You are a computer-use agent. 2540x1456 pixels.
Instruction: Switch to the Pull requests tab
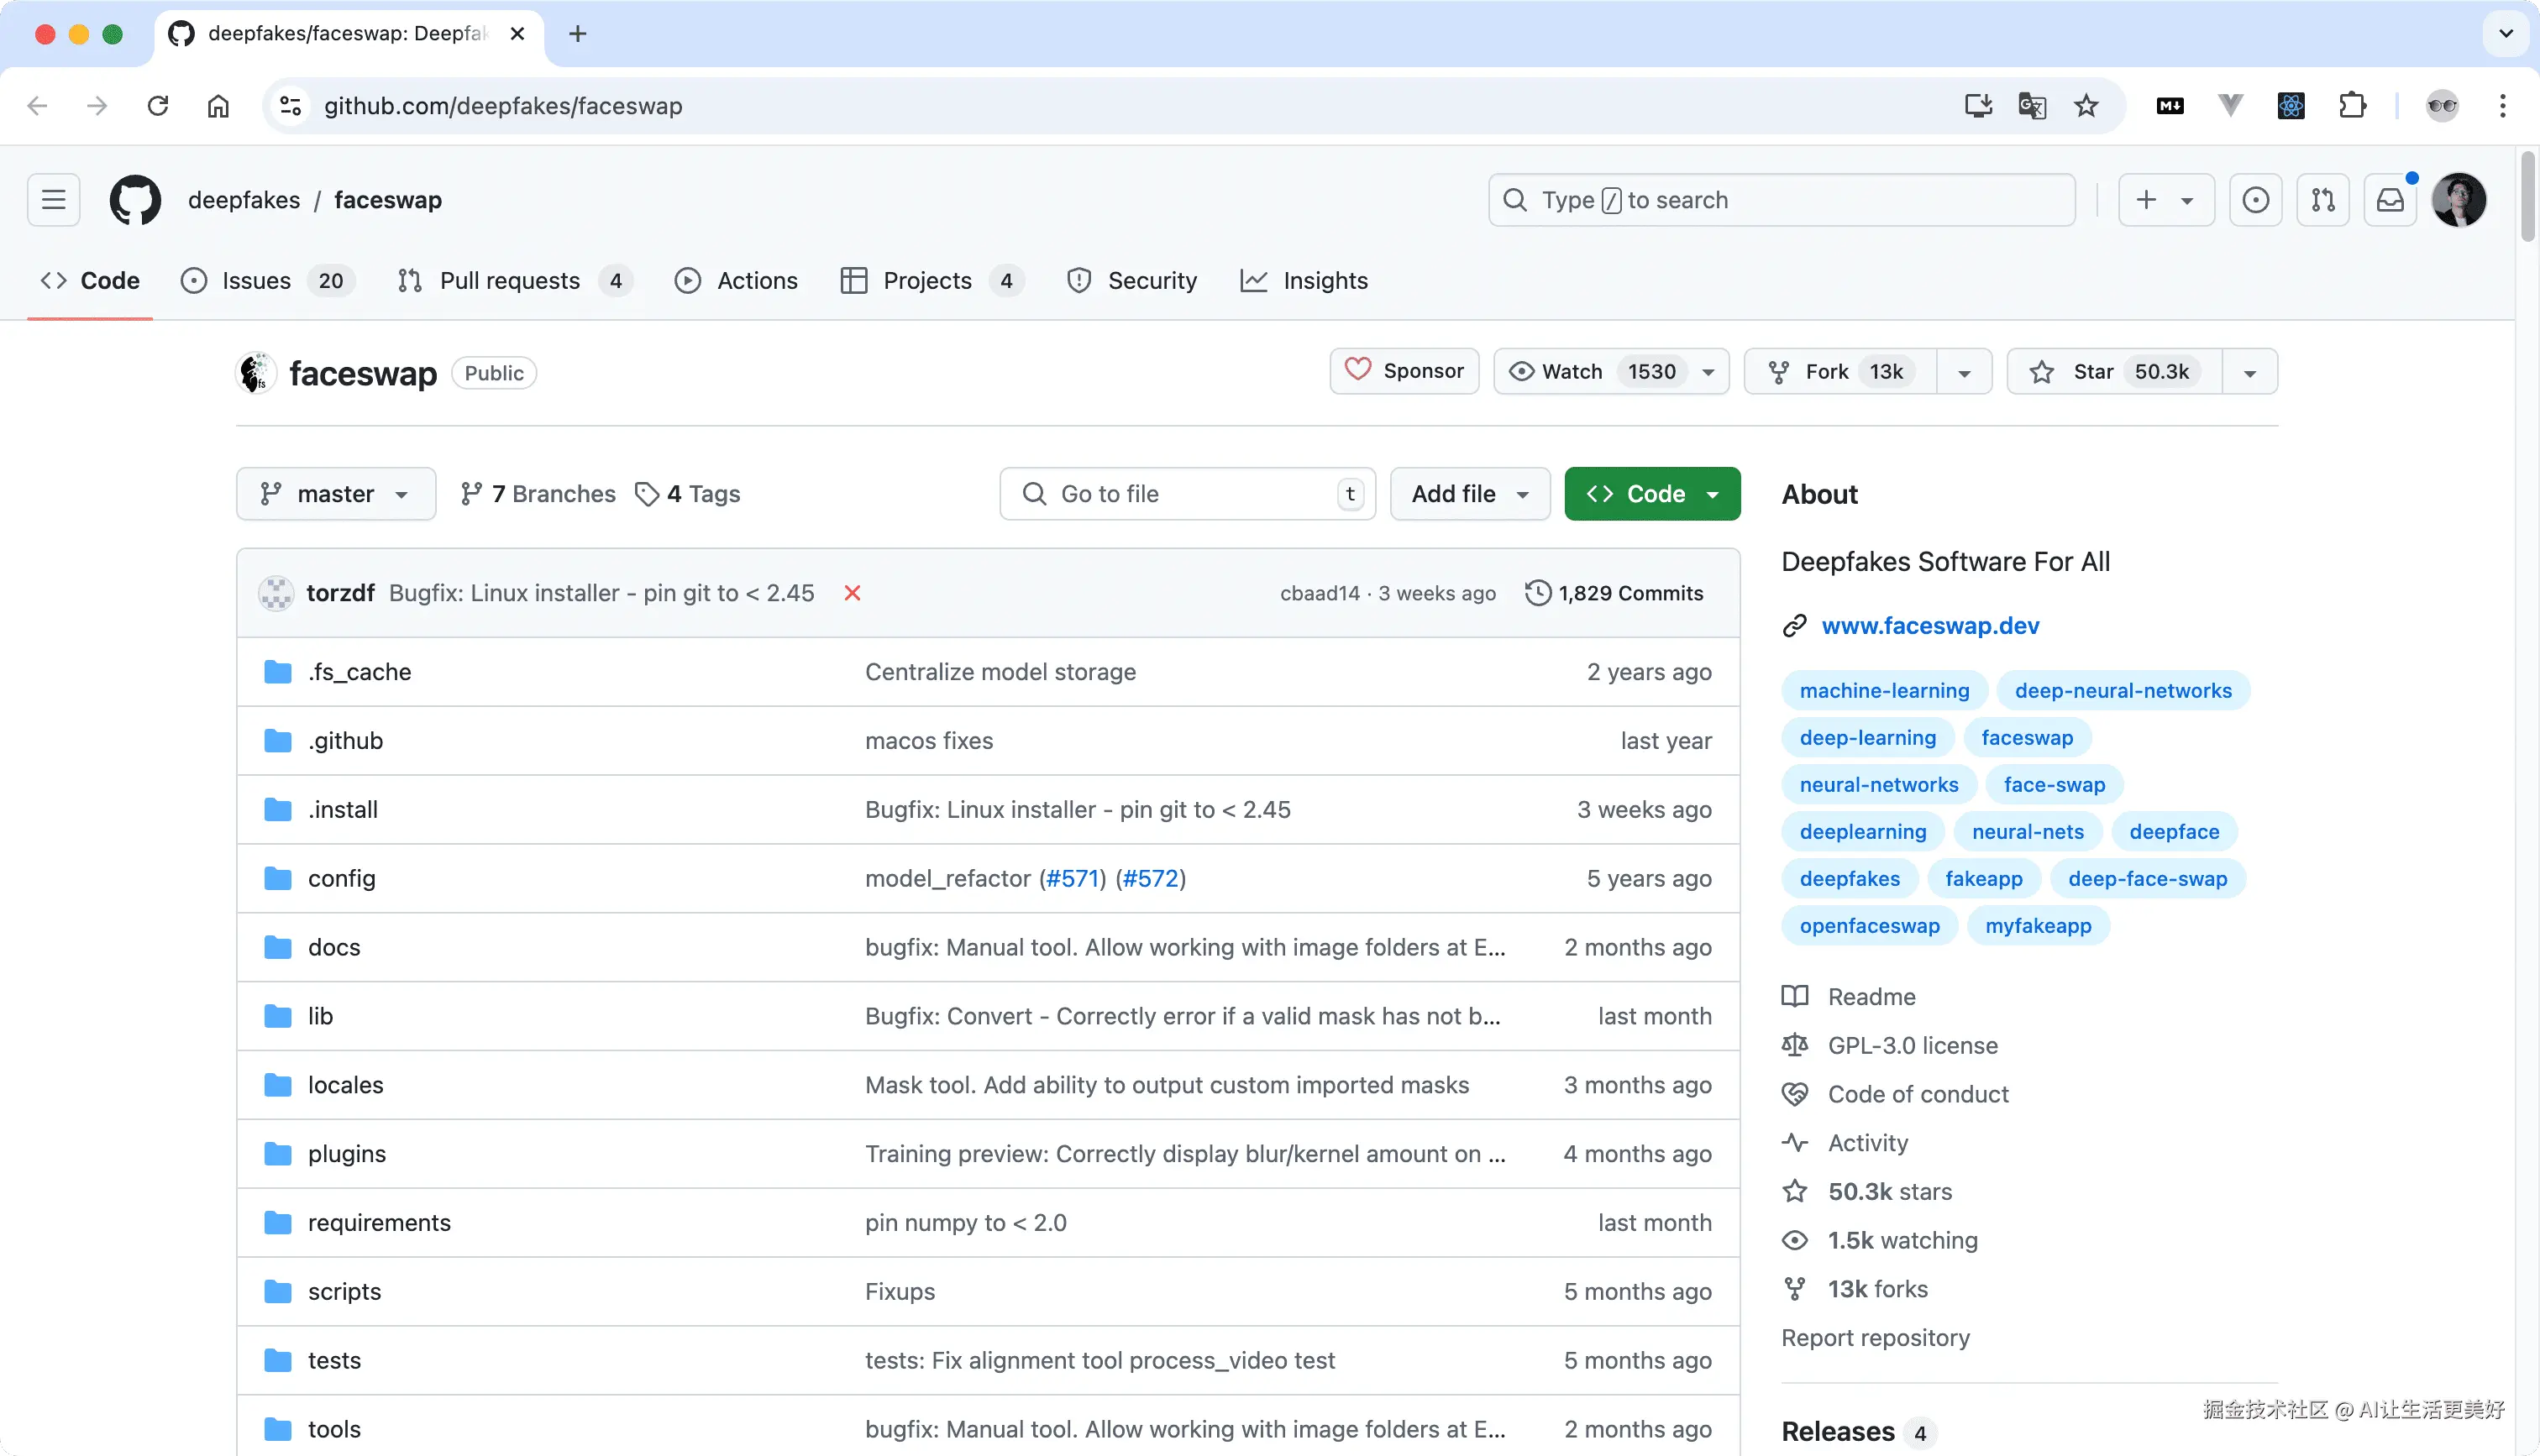[x=514, y=281]
